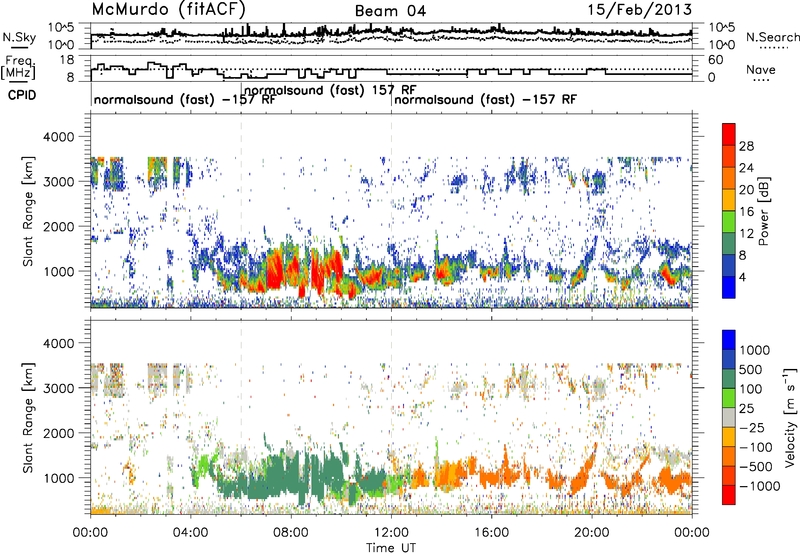Click the 'McMurdo (fitACF)' title text
Screen dimensions: 800x554
pyautogui.click(x=168, y=10)
